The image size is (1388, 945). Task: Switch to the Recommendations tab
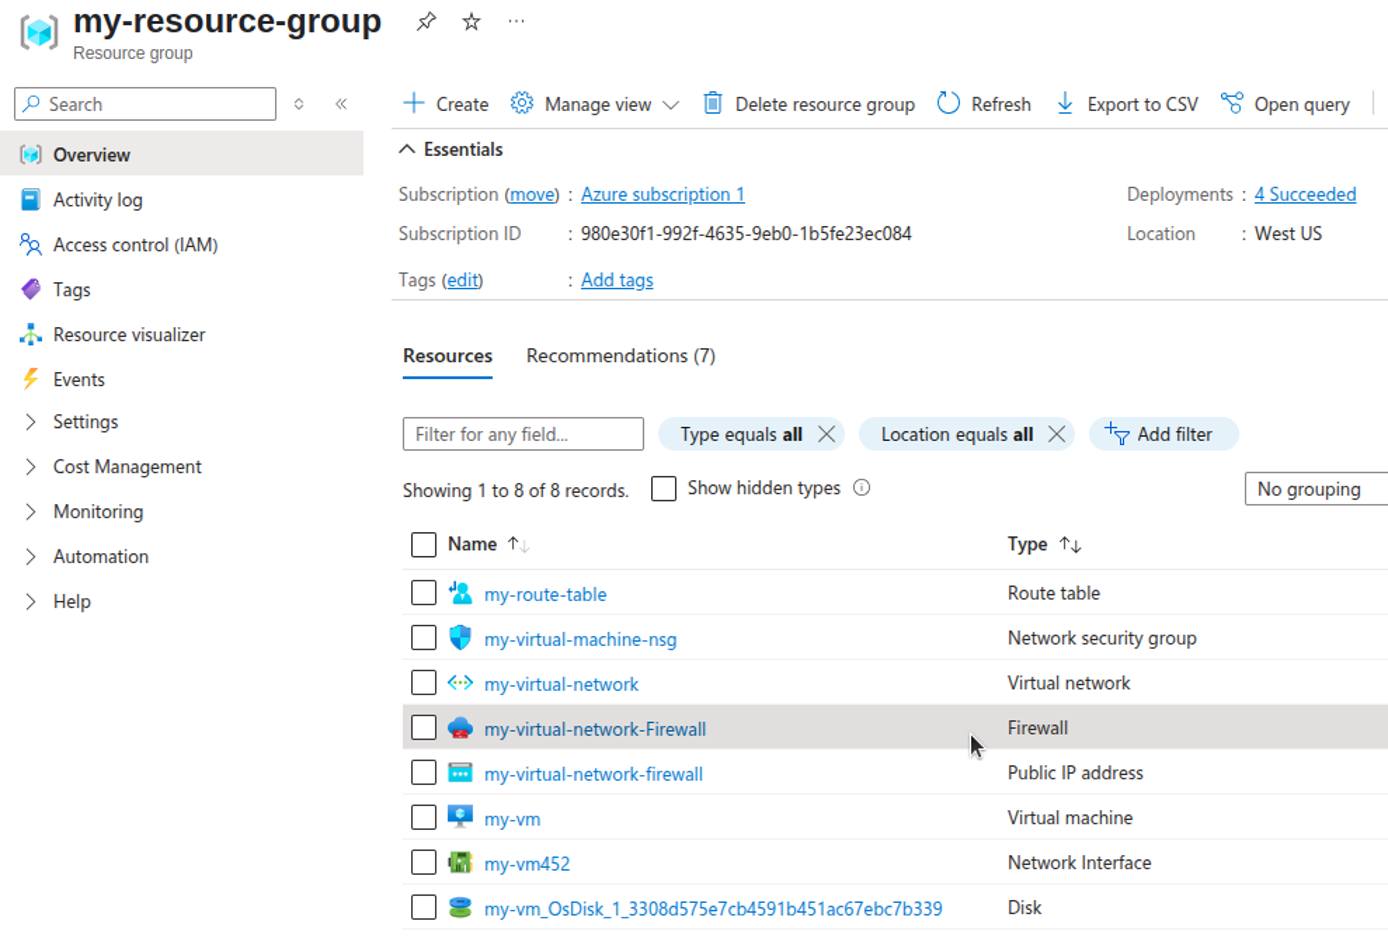(x=619, y=355)
